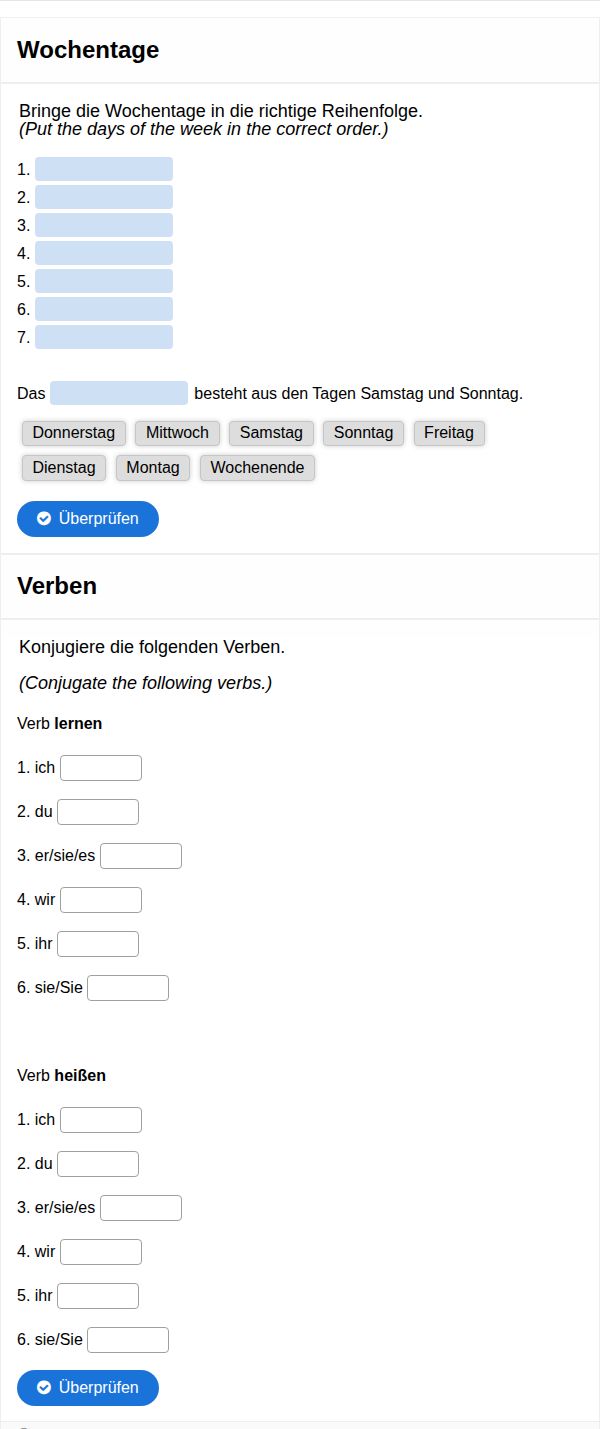Choose the Sonntag word chip
600x1429 pixels.
point(363,433)
